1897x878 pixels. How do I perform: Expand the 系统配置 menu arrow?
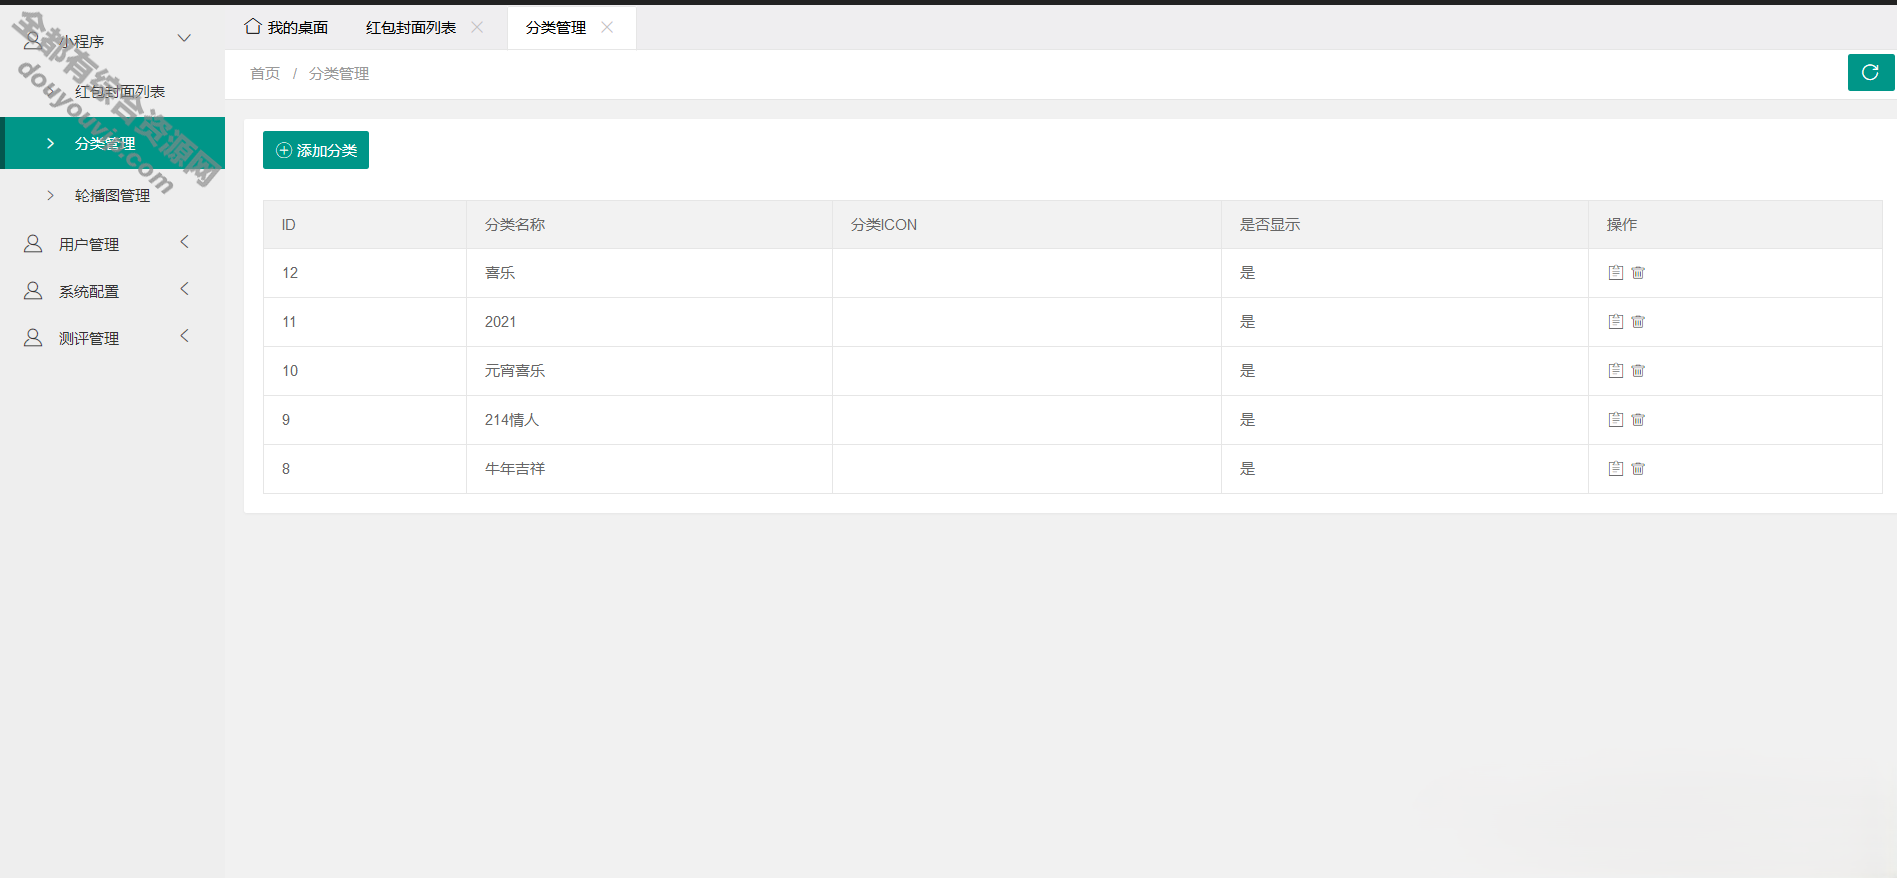(184, 289)
